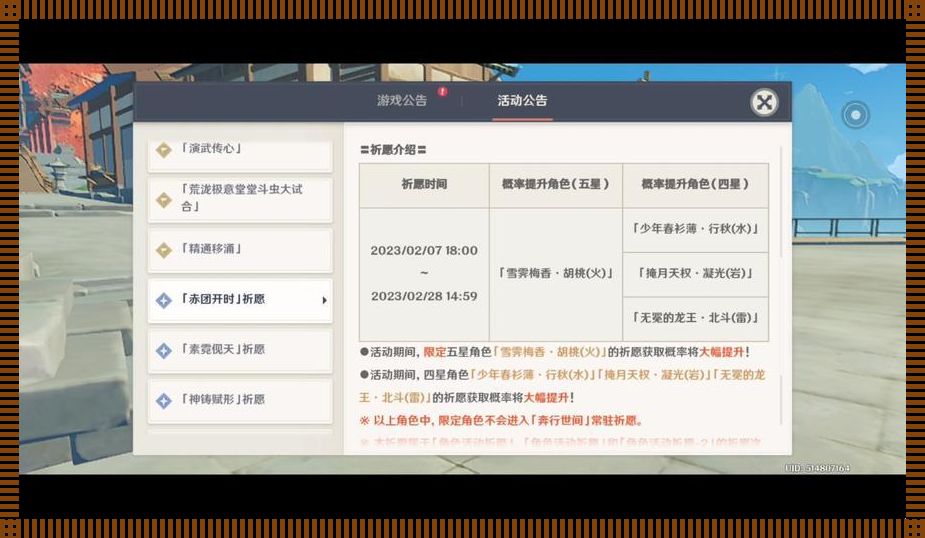Click start time 2023/02/07 18:00
This screenshot has height=538, width=925.
(x=424, y=251)
